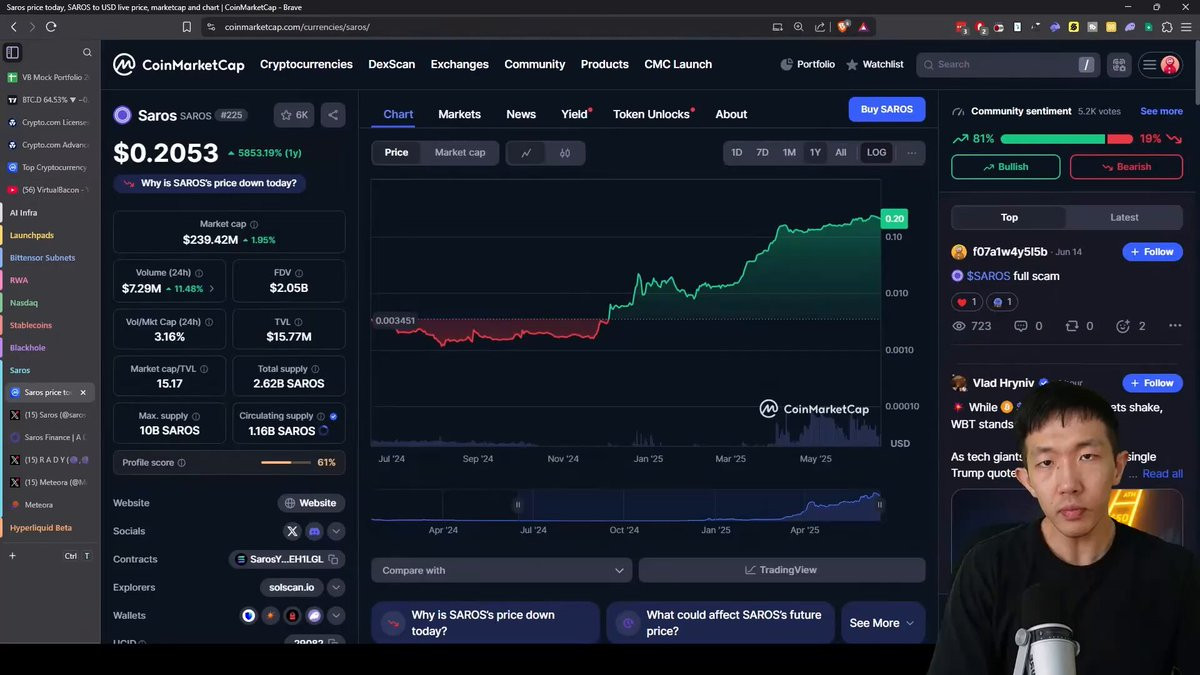1200x675 pixels.
Task: Set chart range to All
Action: 841,153
